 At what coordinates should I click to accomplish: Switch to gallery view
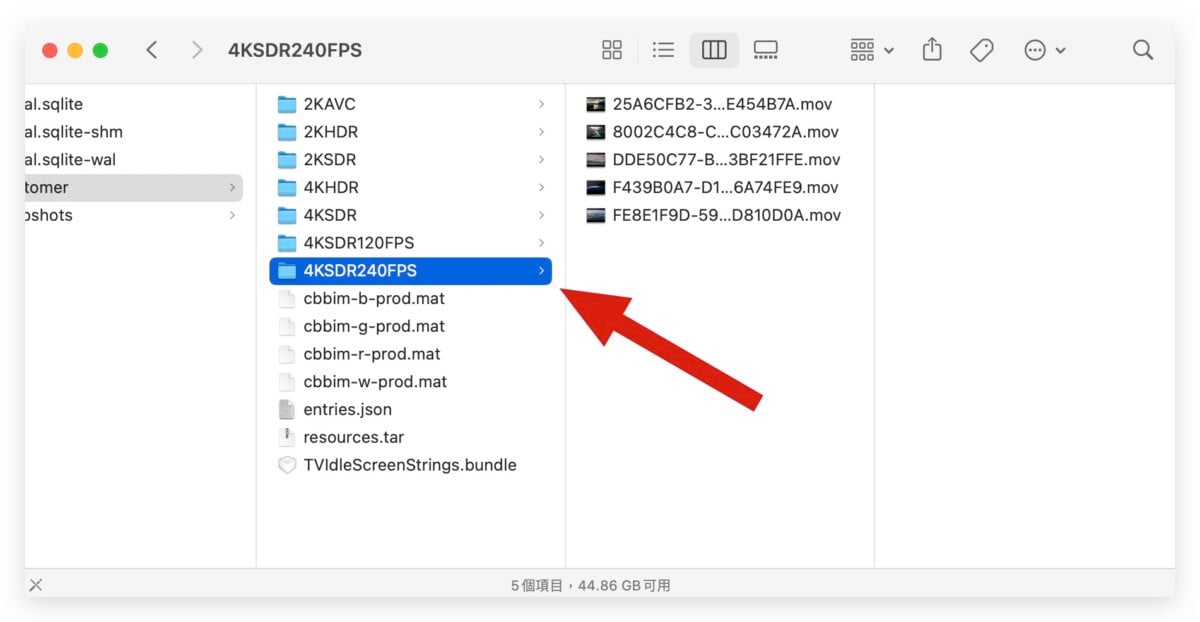coord(766,50)
